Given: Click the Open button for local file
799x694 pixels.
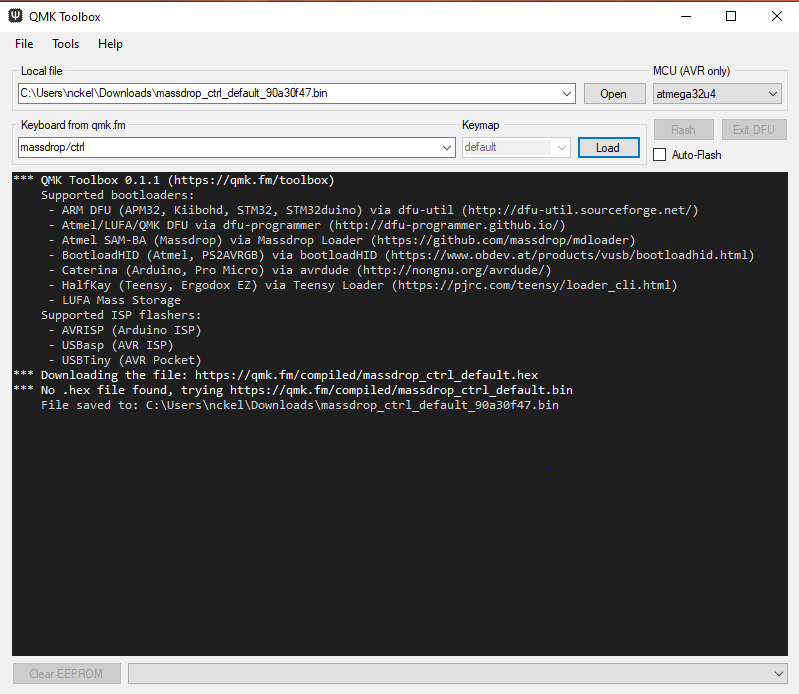Looking at the screenshot, I should tap(614, 94).
